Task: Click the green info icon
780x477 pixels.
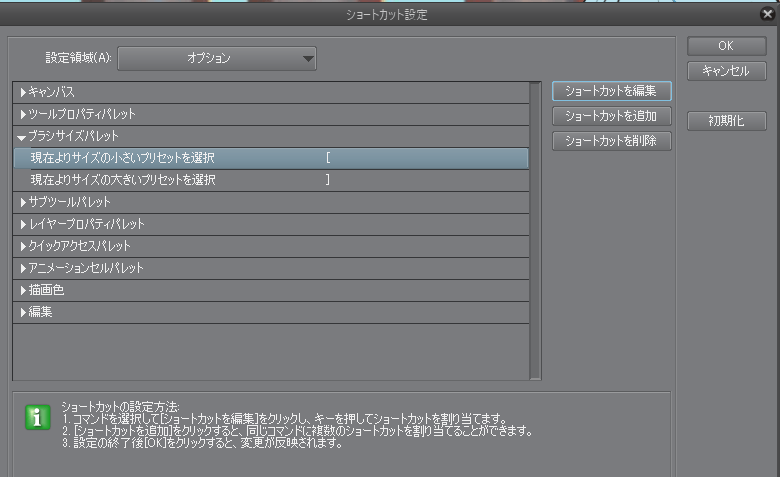Action: click(x=38, y=417)
